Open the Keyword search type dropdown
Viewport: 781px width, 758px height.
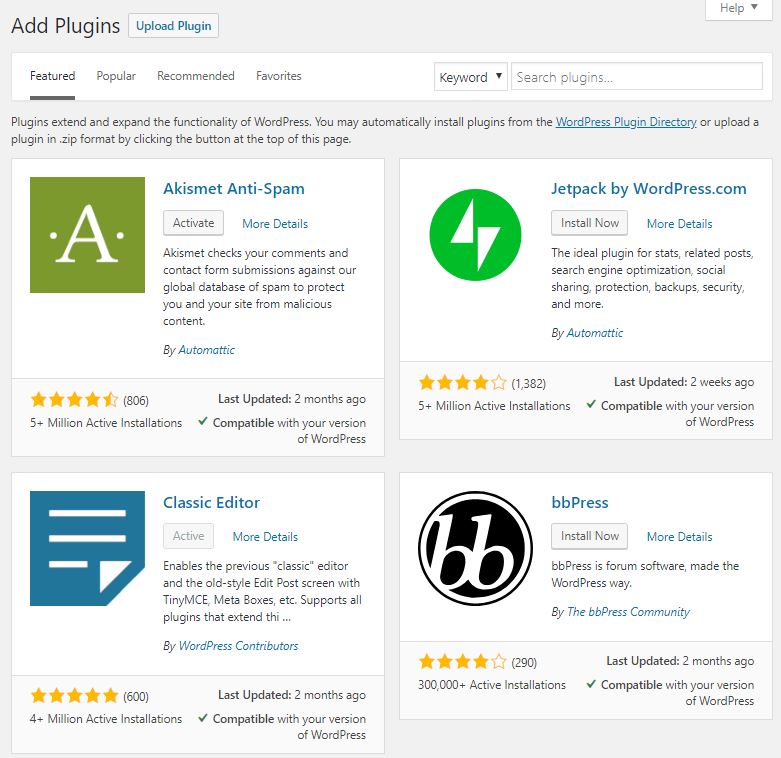point(471,77)
